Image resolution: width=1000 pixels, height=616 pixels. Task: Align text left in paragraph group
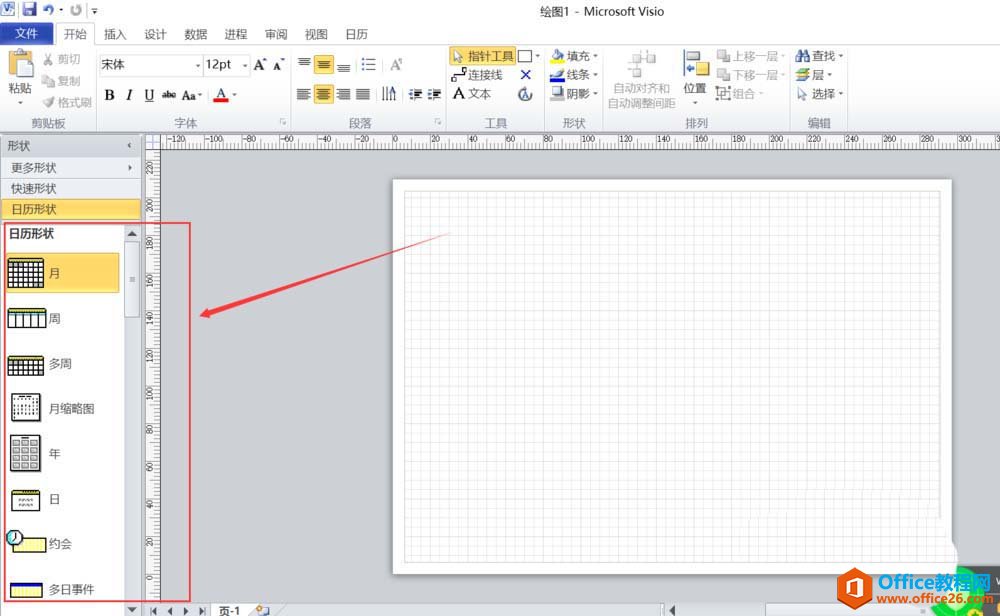click(304, 95)
